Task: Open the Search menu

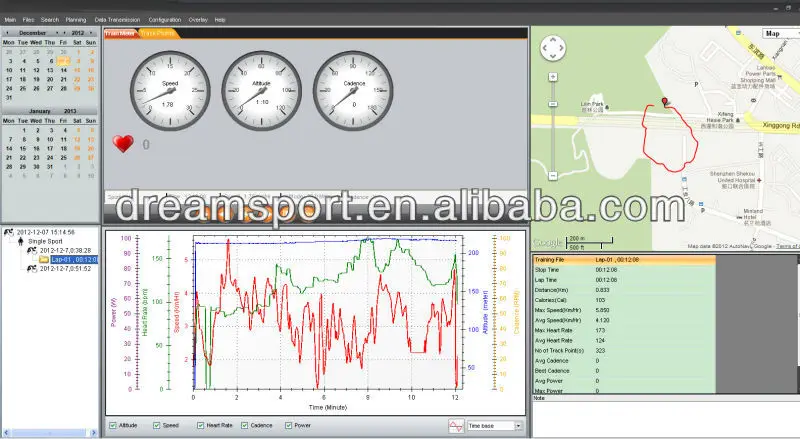Action: [49, 20]
